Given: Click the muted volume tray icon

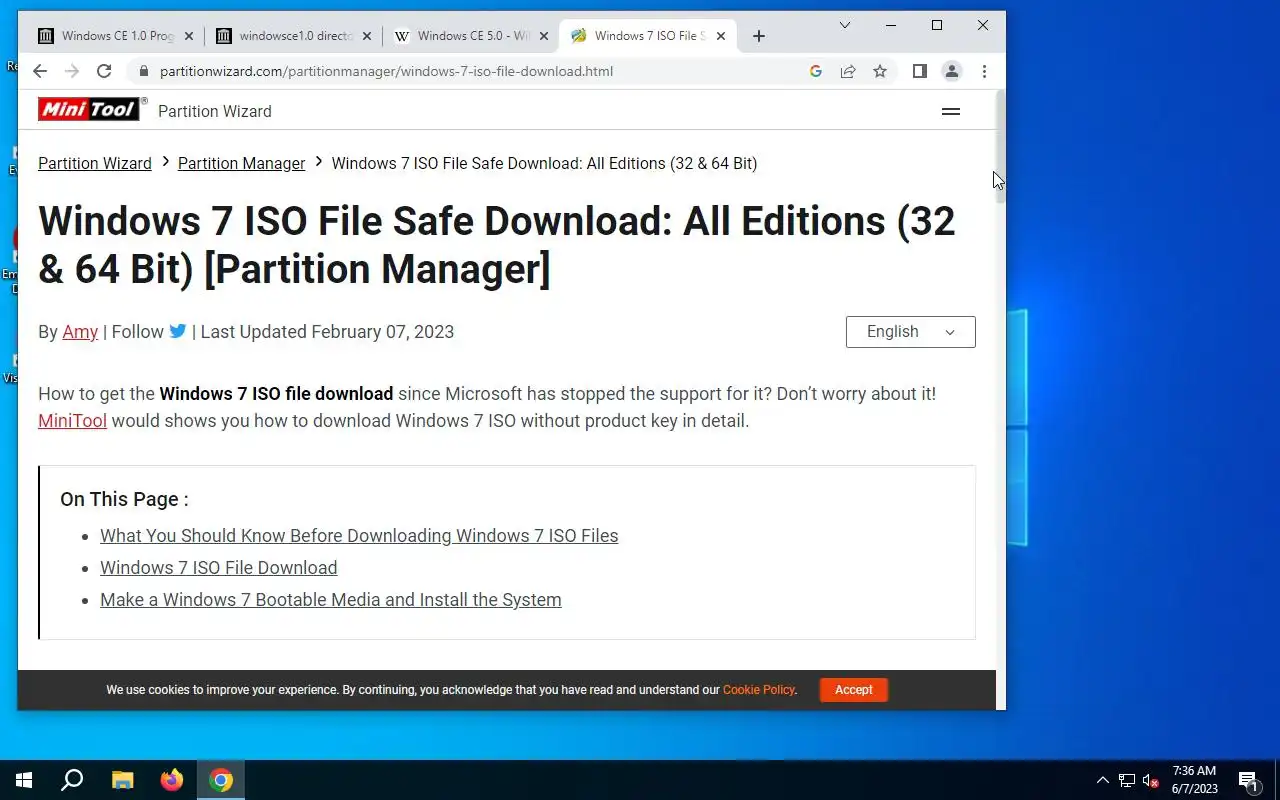Looking at the screenshot, I should click(1151, 780).
